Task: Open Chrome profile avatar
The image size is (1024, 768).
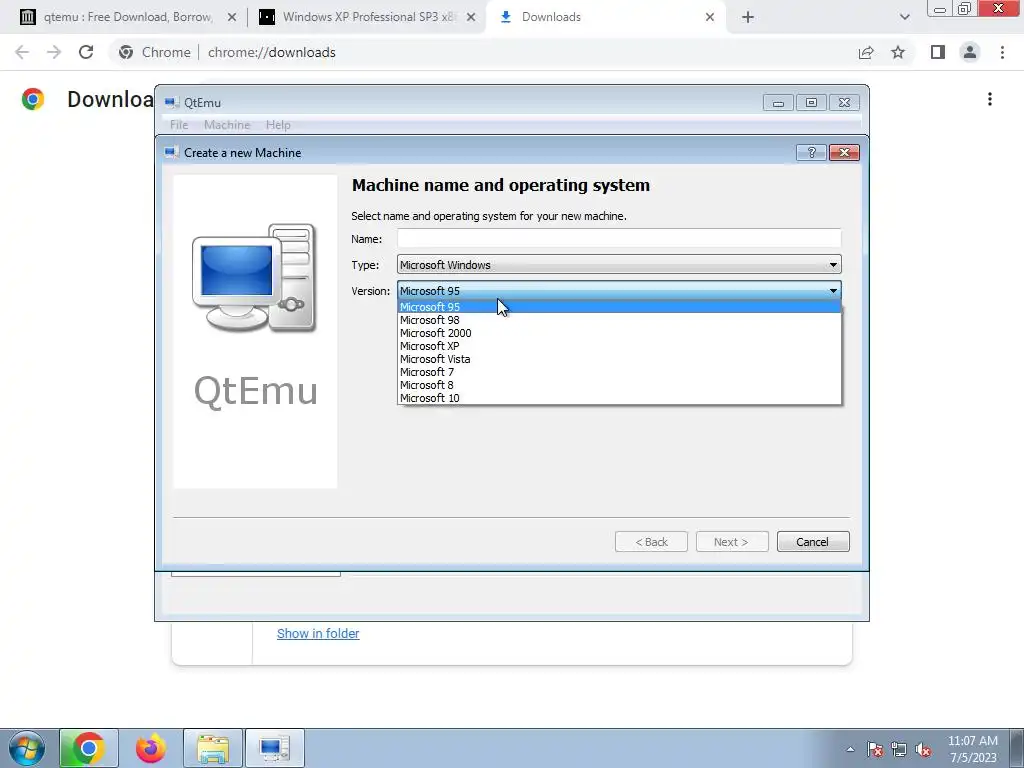Action: tap(970, 52)
